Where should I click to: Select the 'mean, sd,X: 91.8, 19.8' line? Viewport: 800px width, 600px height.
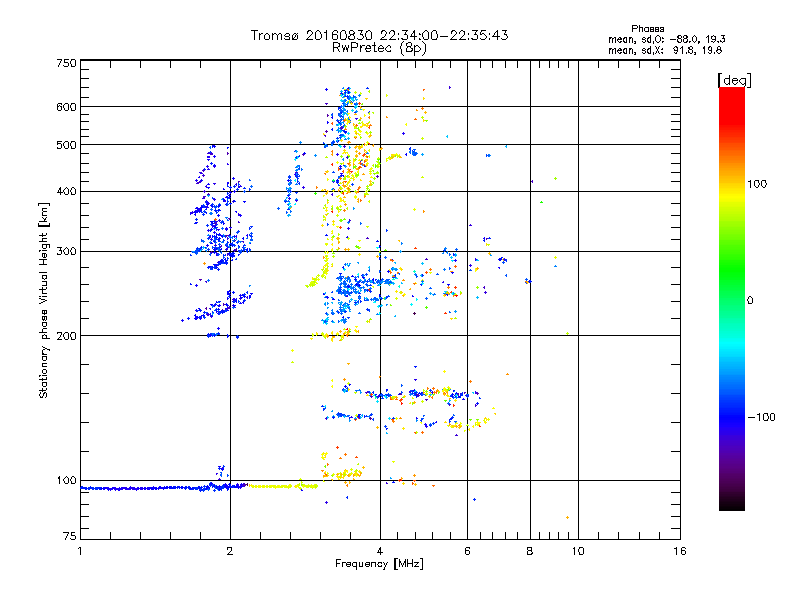click(x=665, y=50)
